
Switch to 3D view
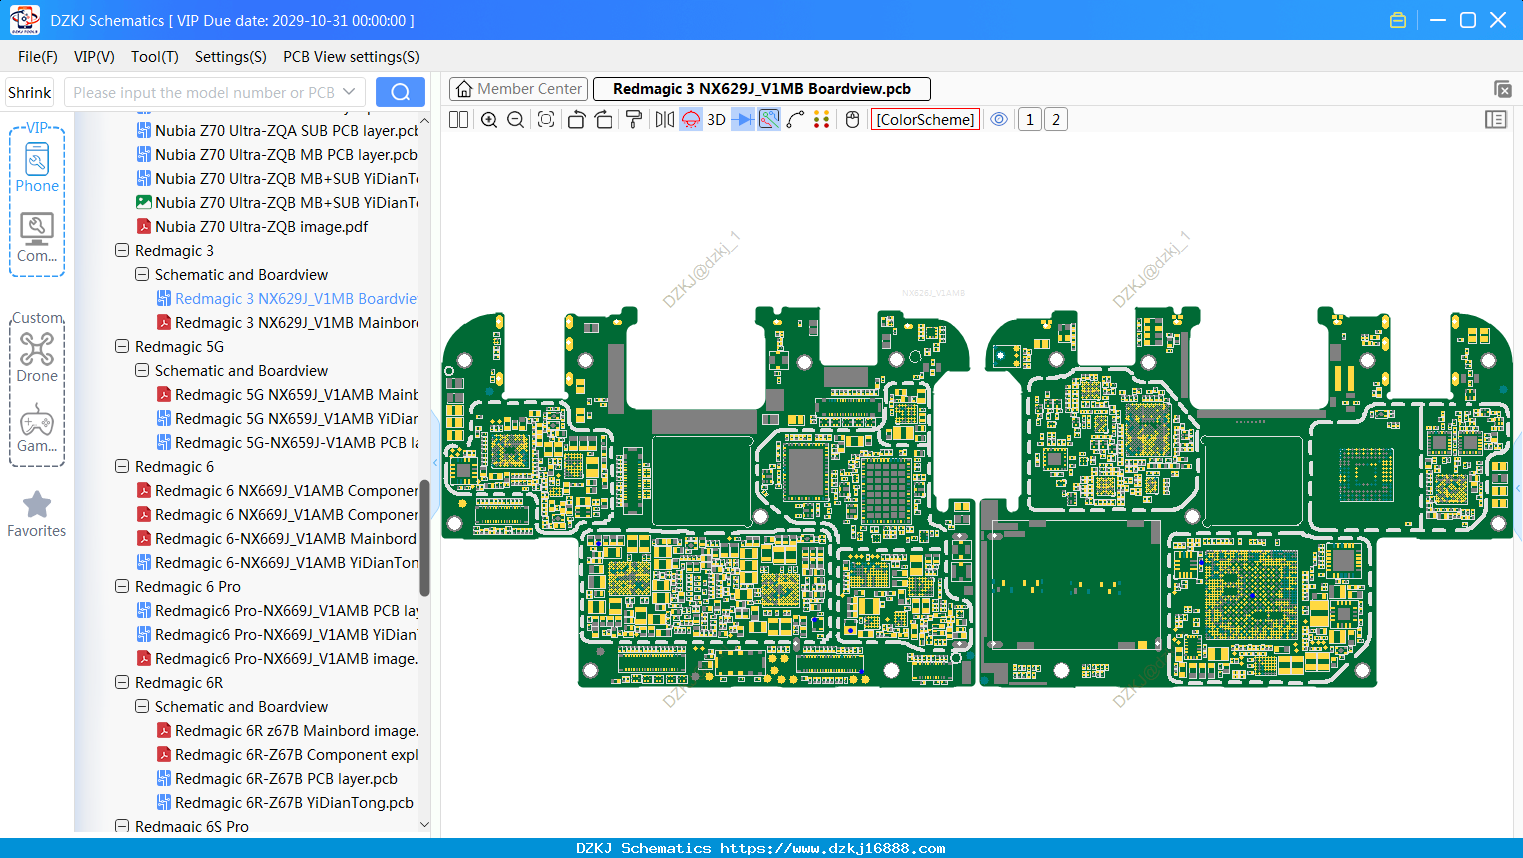[716, 120]
